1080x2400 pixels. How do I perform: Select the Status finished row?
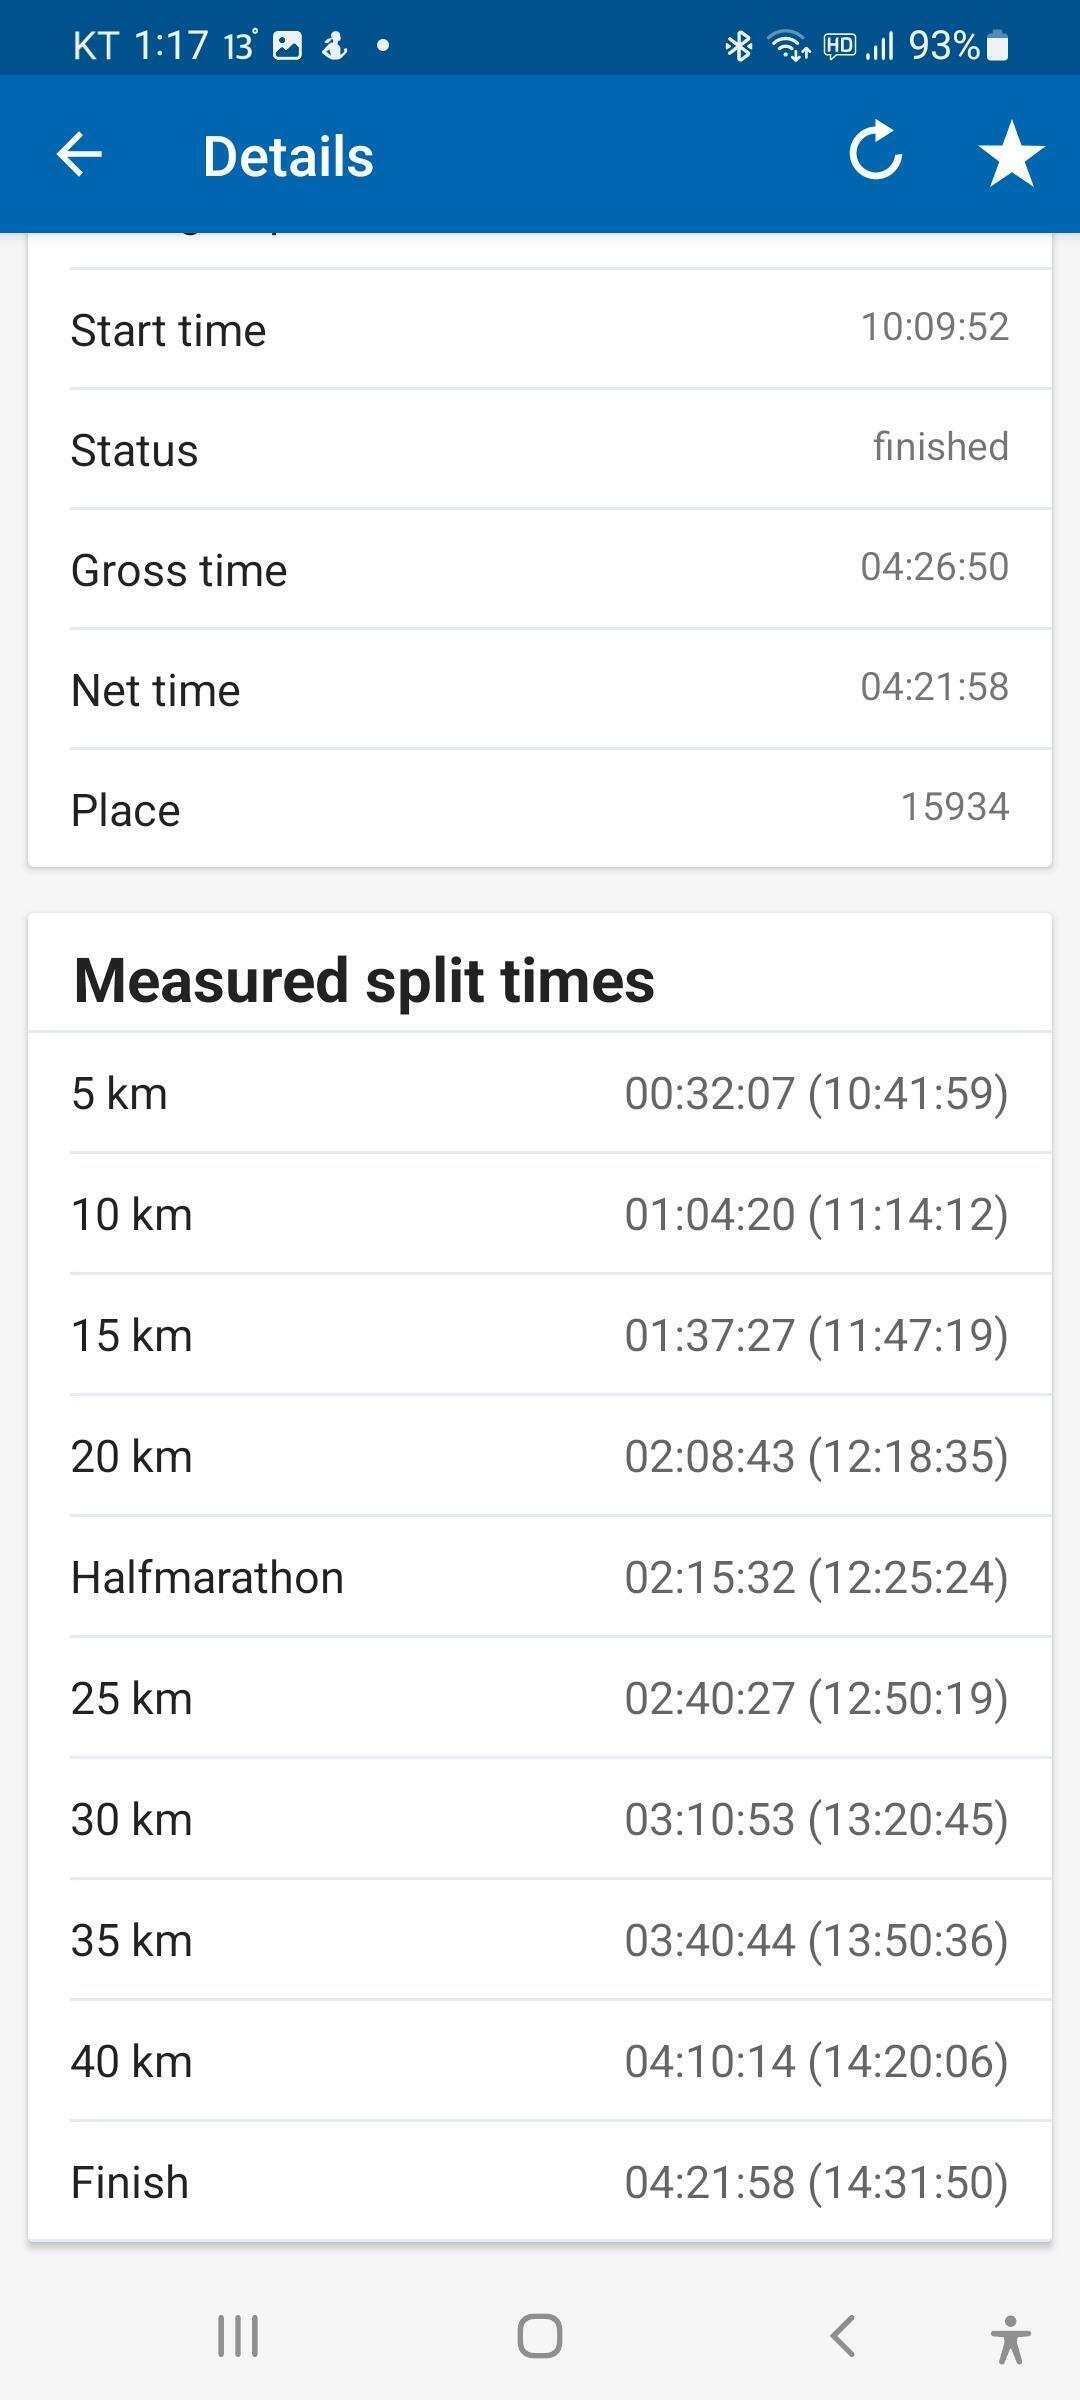click(x=540, y=450)
